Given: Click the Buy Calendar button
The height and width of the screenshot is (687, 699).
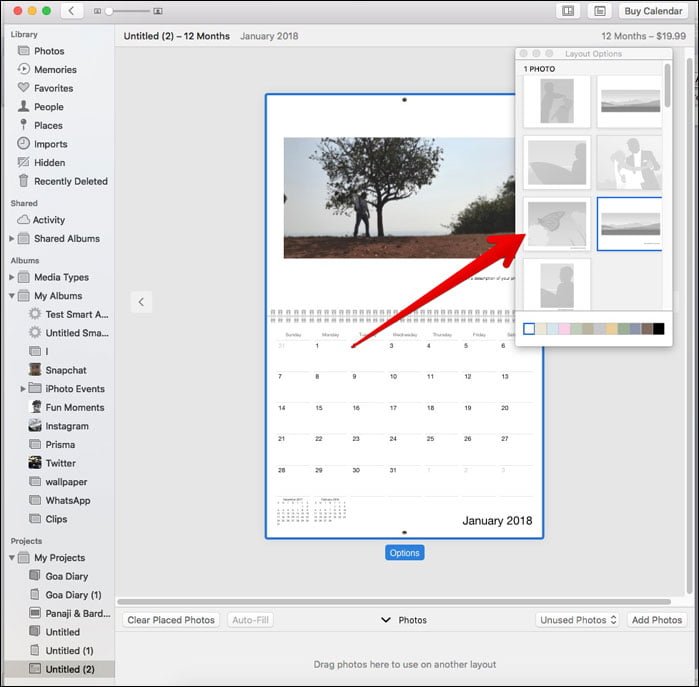Looking at the screenshot, I should (x=653, y=11).
